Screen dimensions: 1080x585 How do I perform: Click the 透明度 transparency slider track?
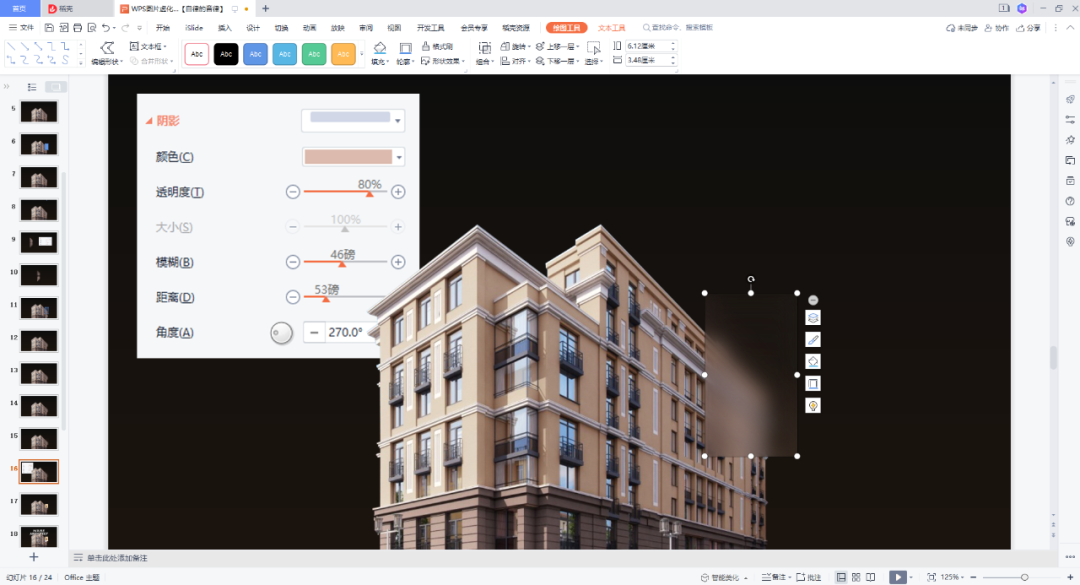click(345, 192)
